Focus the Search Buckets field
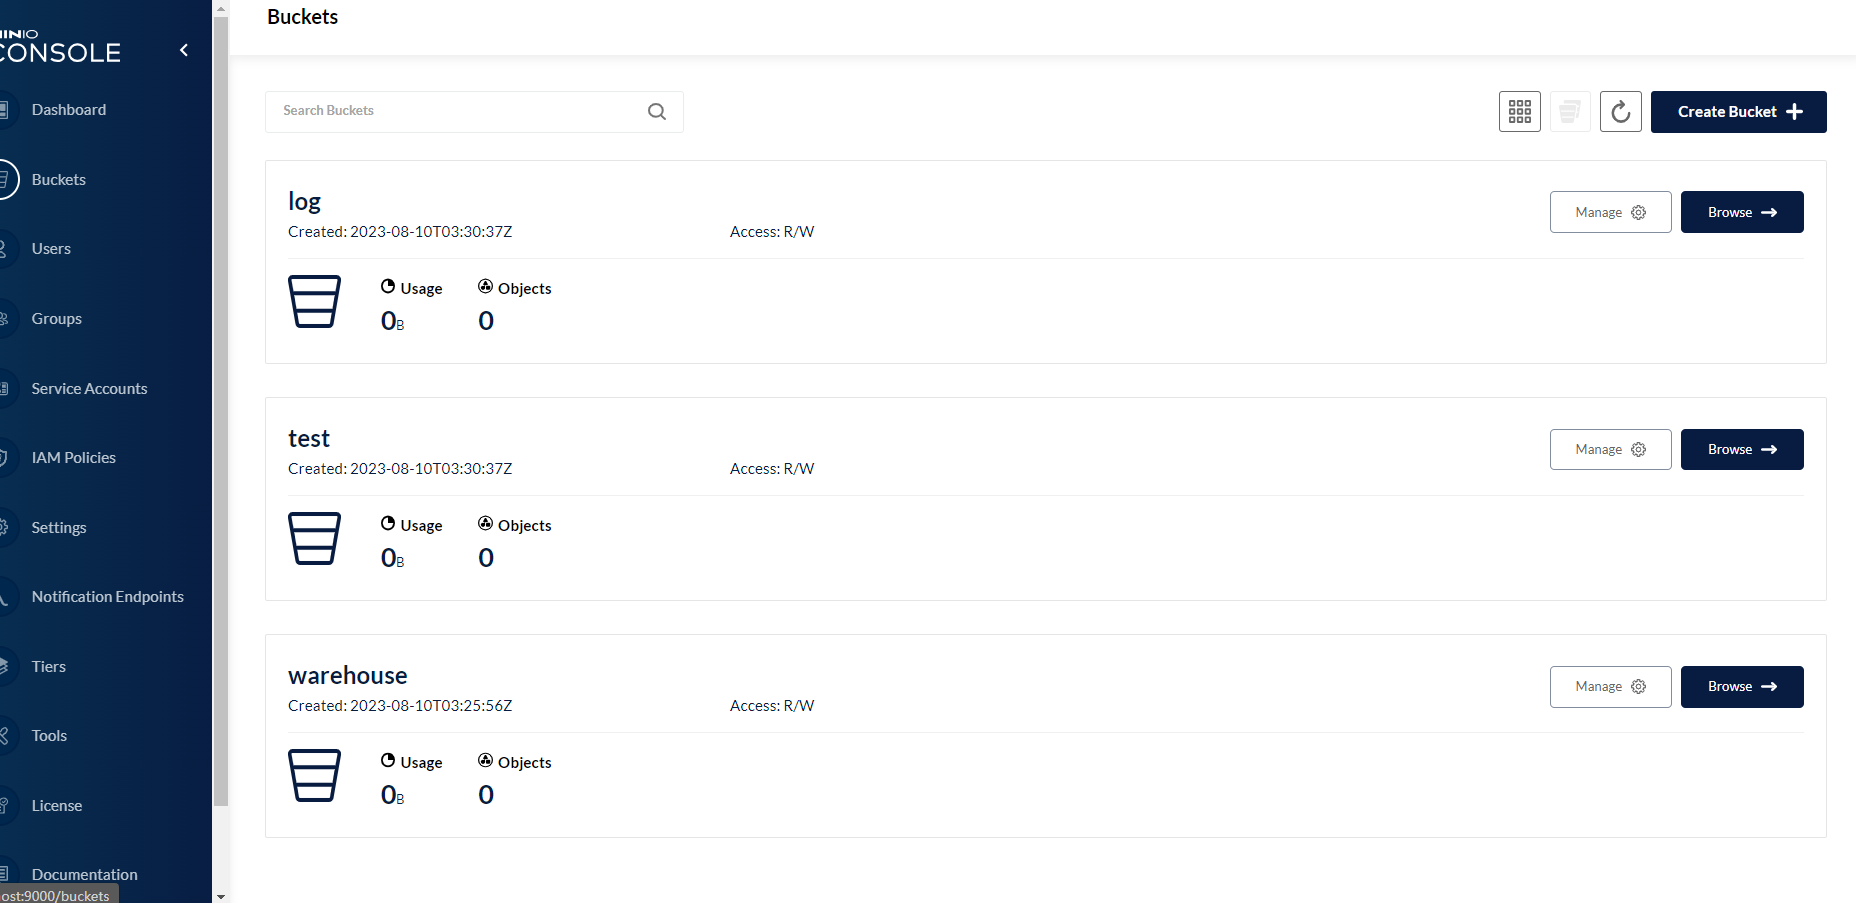Screen dimensions: 1856x903 [455, 111]
